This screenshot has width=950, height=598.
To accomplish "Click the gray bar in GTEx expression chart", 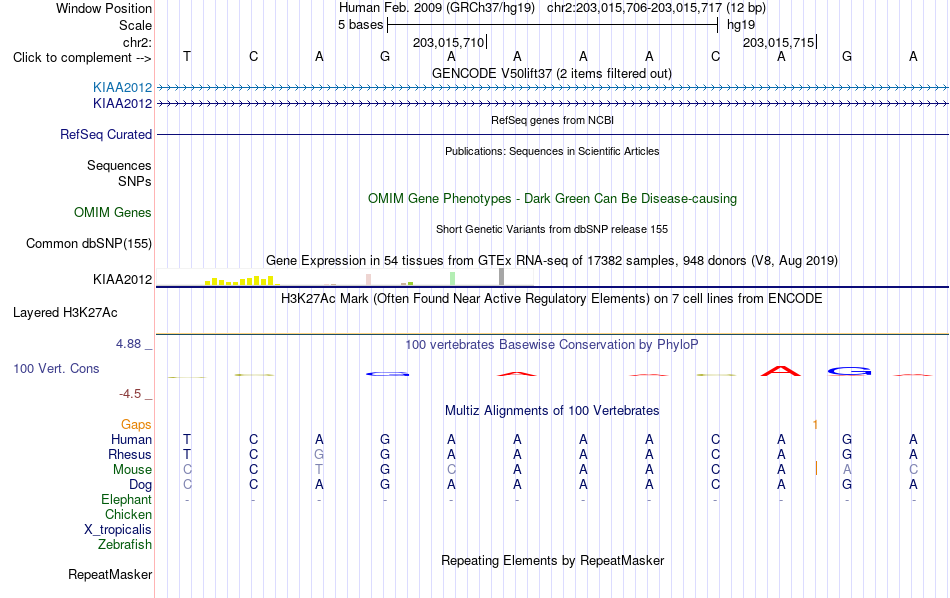I will (502, 277).
